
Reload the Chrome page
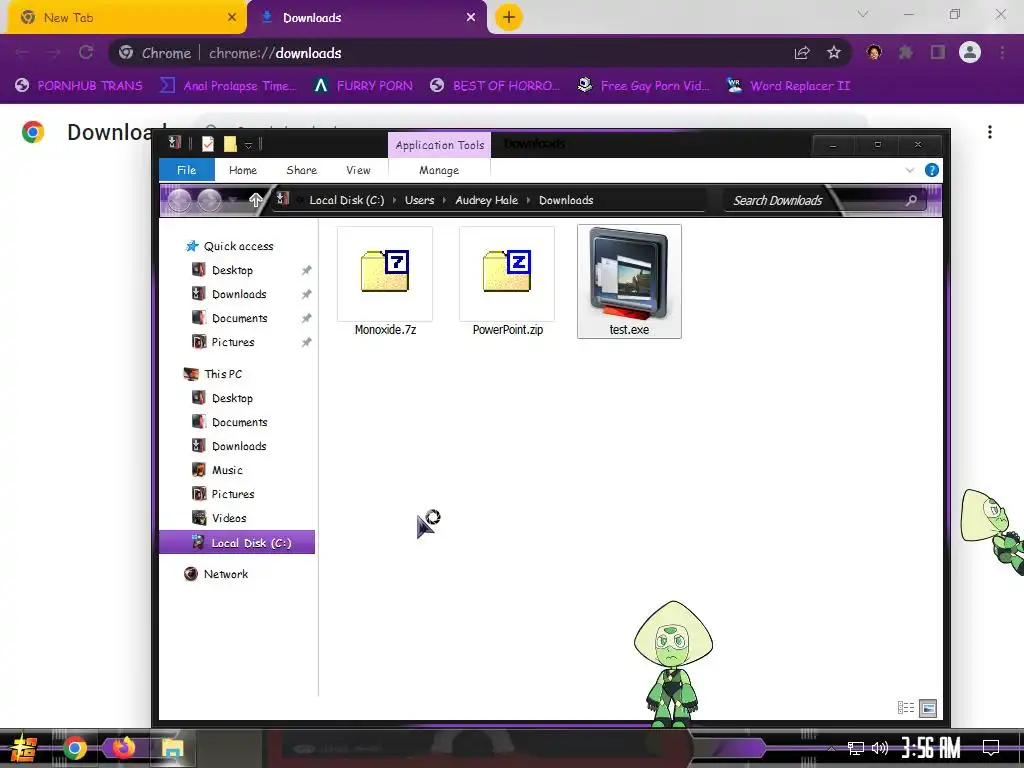point(86,52)
